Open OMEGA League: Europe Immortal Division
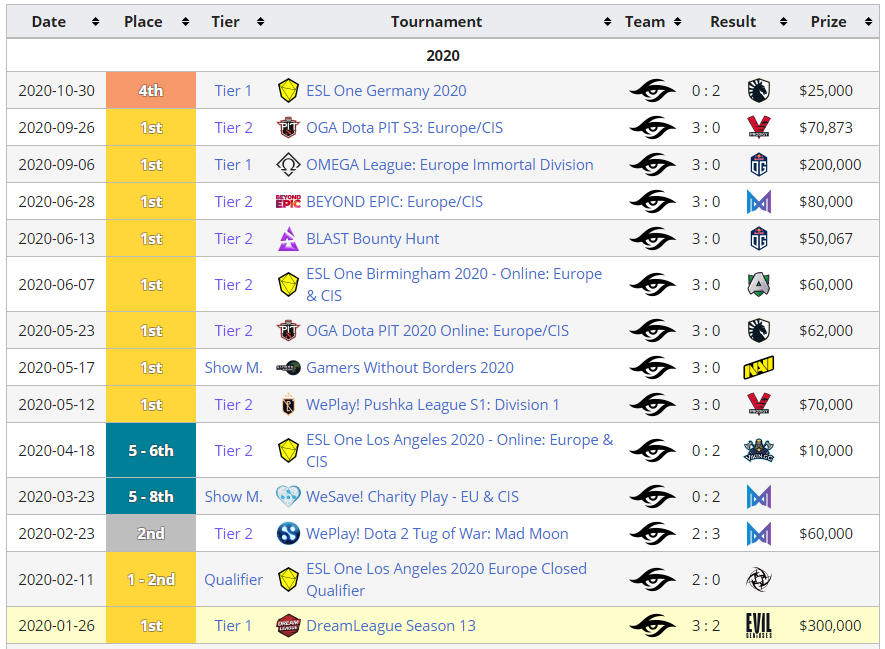The height and width of the screenshot is (649, 885). click(449, 165)
